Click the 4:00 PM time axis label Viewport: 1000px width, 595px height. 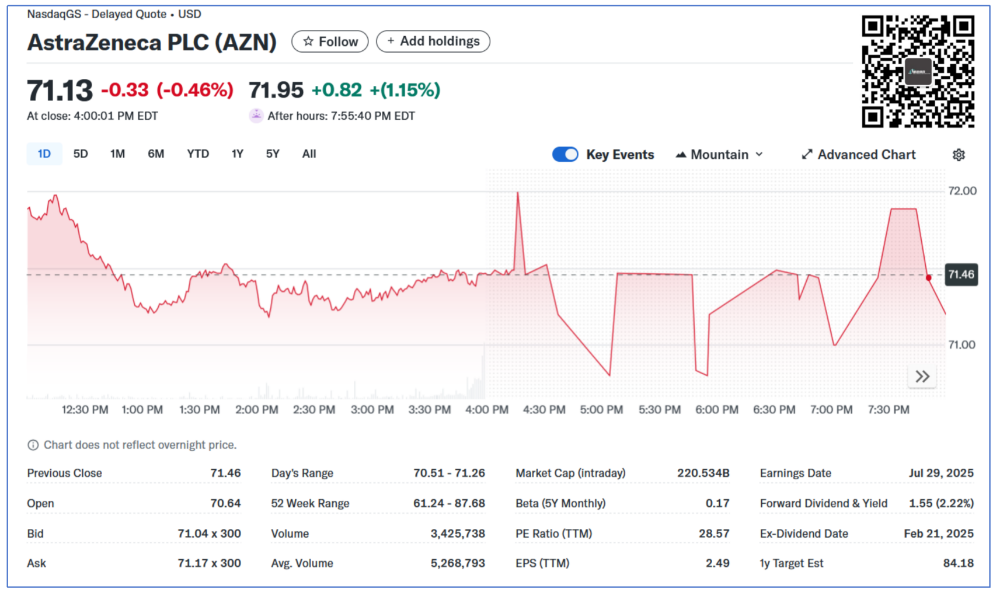[x=487, y=409]
